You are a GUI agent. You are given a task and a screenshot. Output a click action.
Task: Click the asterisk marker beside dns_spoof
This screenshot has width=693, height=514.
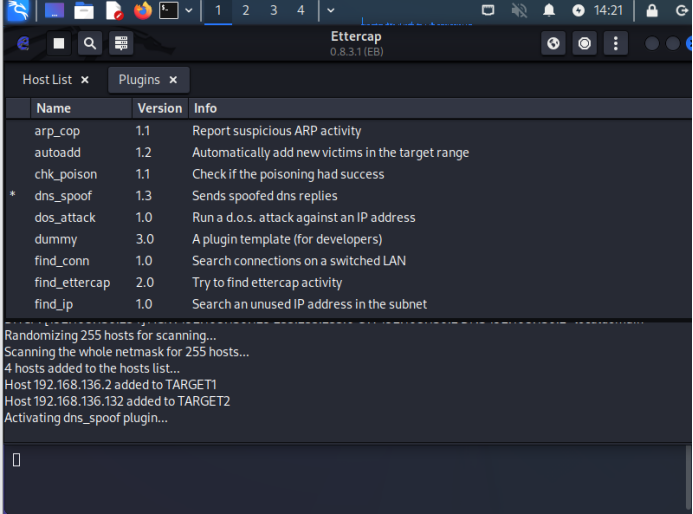[13, 194]
